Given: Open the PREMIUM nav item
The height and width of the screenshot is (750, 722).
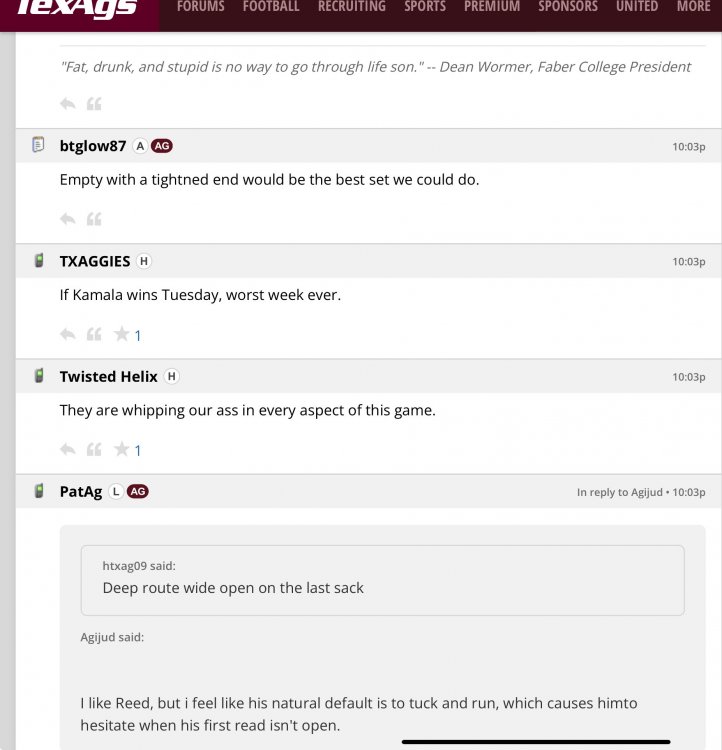Looking at the screenshot, I should pos(492,7).
